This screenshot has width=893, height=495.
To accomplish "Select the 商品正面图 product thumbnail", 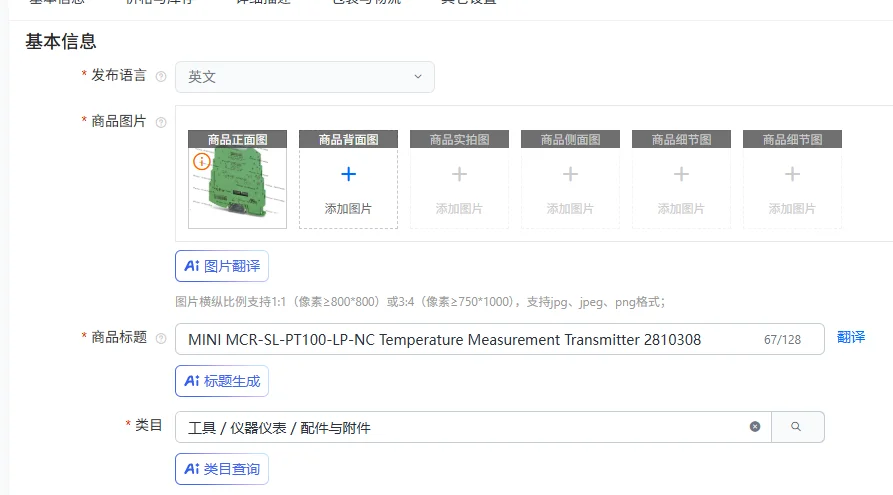I will pos(237,179).
